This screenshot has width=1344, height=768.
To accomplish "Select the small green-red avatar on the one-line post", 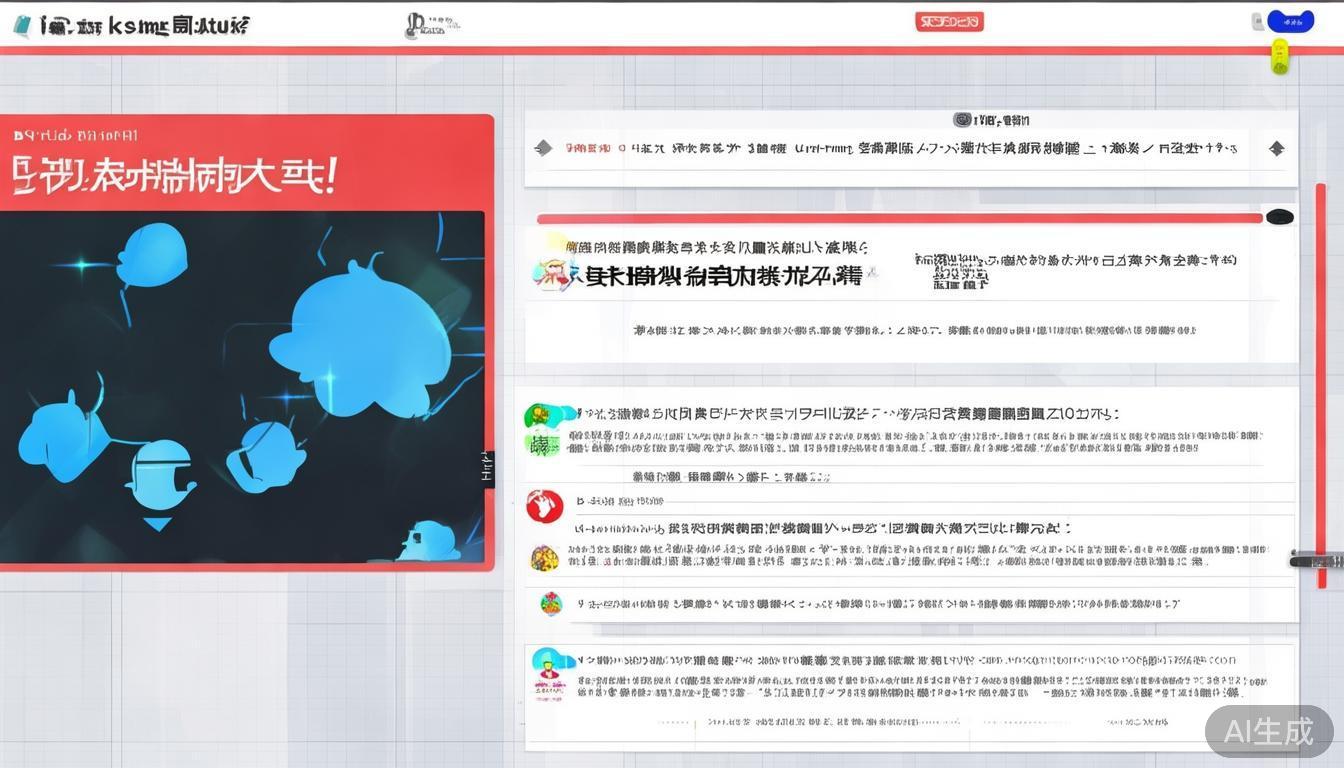I will (x=550, y=603).
